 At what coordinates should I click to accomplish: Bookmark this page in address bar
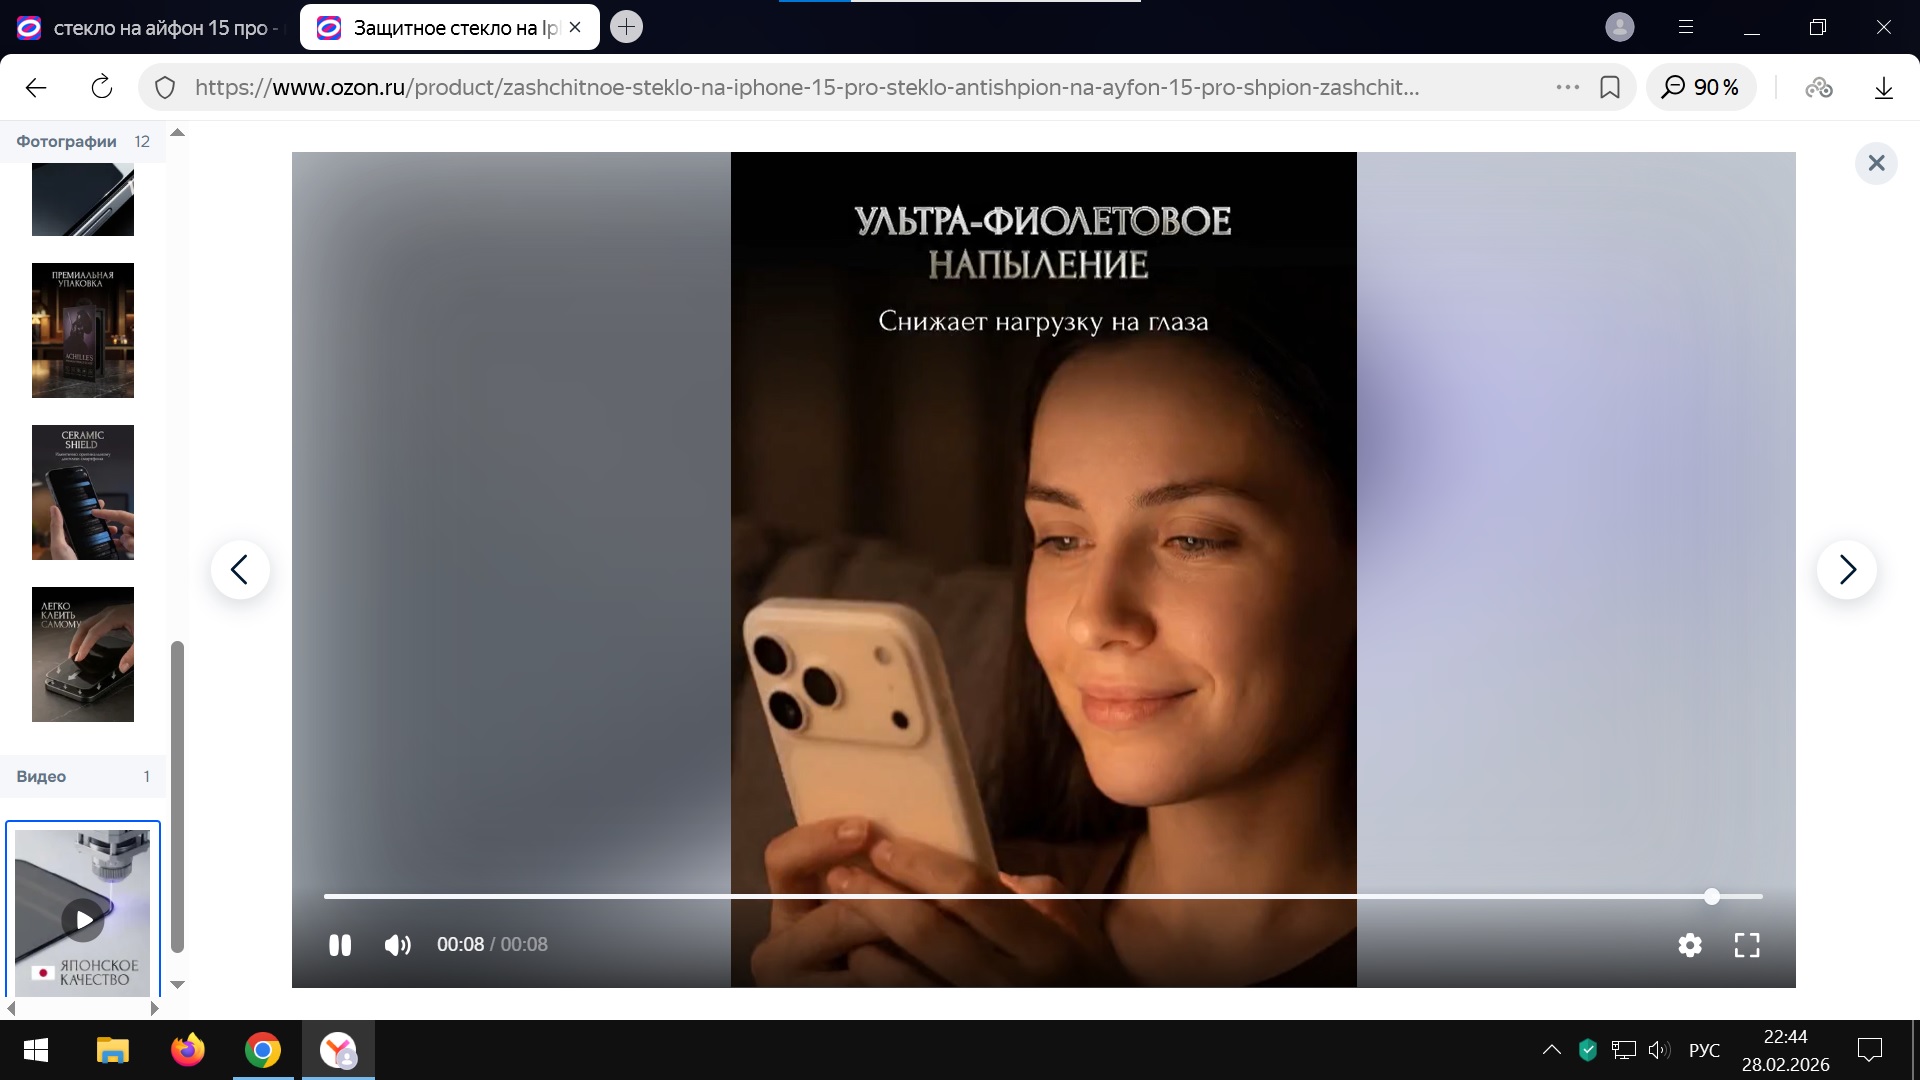(x=1610, y=88)
